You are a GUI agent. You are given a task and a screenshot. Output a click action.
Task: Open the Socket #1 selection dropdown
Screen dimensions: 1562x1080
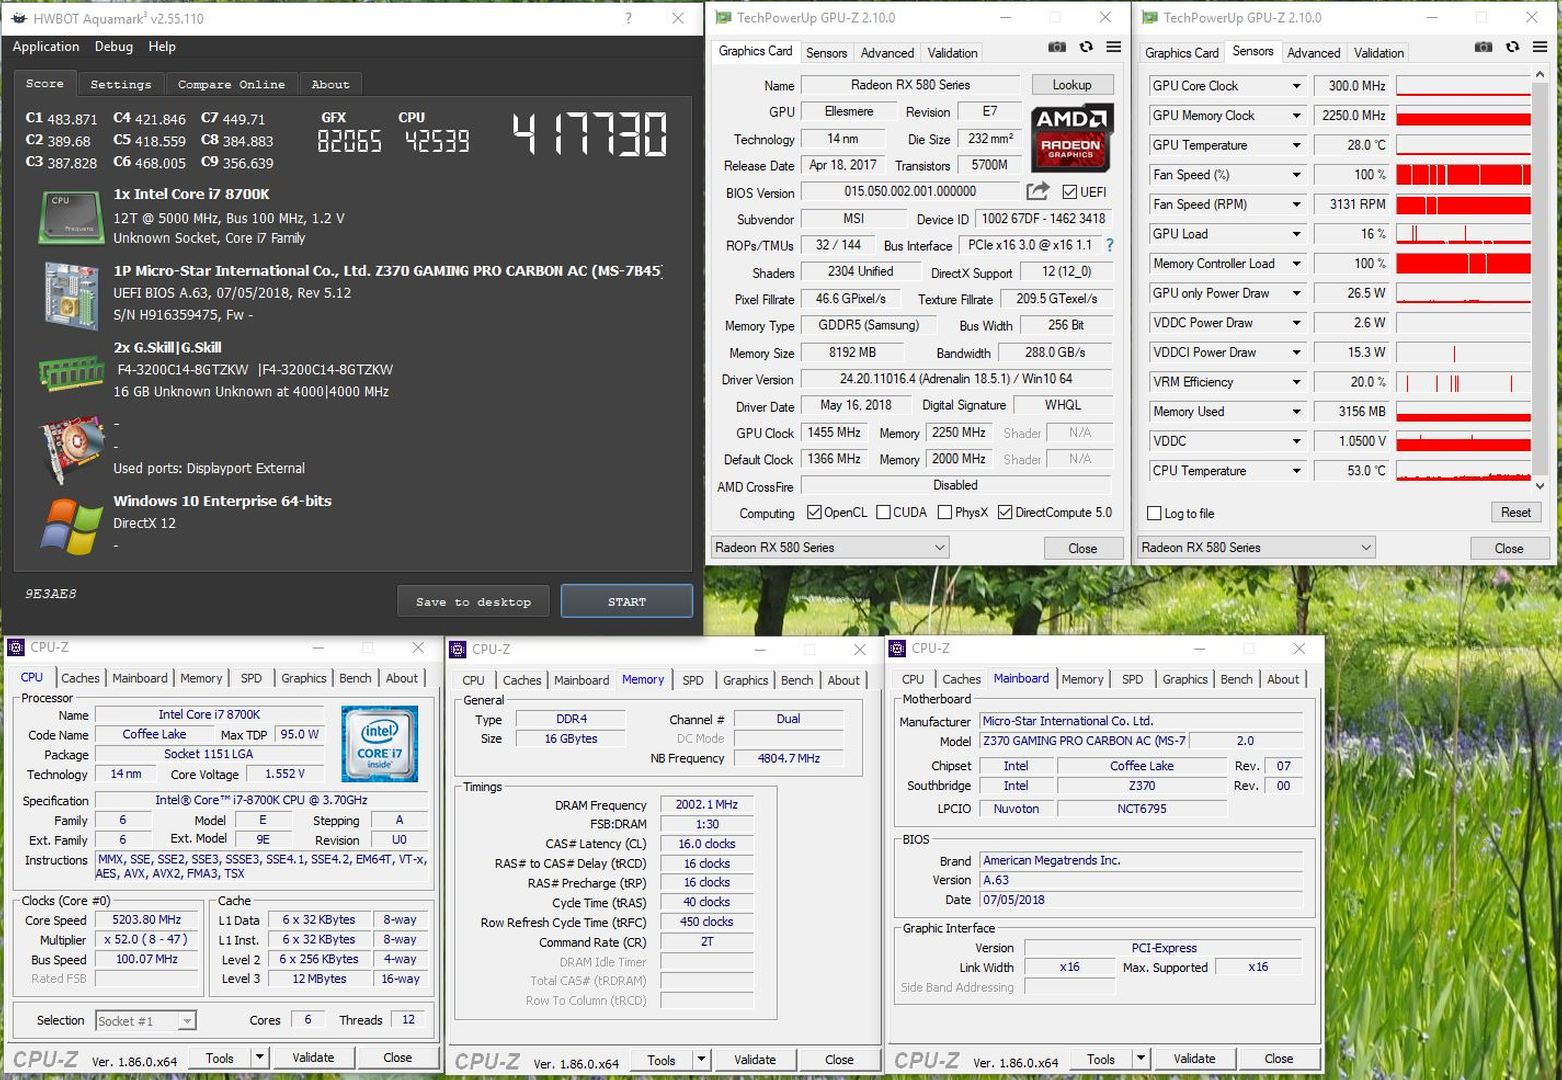[x=146, y=1021]
